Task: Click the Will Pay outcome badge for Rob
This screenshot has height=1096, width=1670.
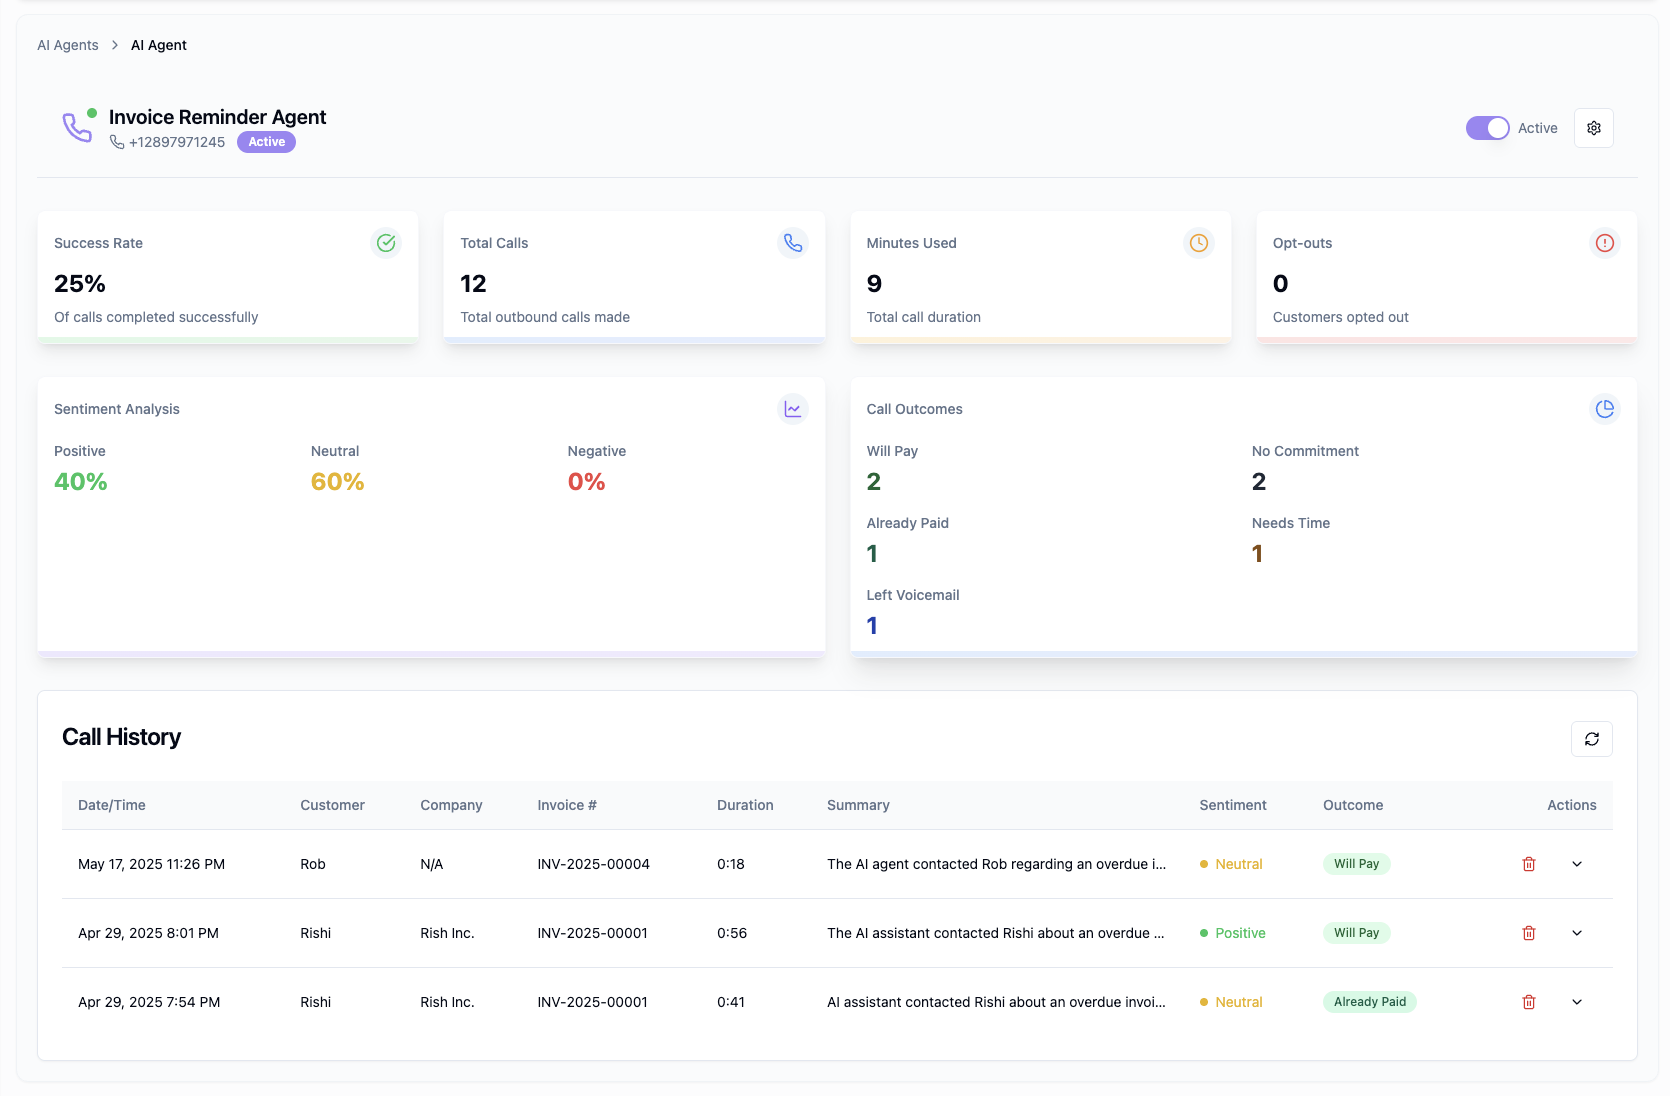Action: coord(1356,863)
